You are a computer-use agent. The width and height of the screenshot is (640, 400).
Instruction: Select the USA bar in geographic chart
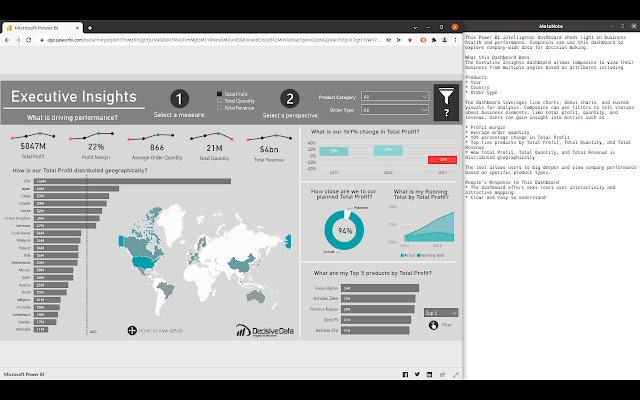(132, 181)
